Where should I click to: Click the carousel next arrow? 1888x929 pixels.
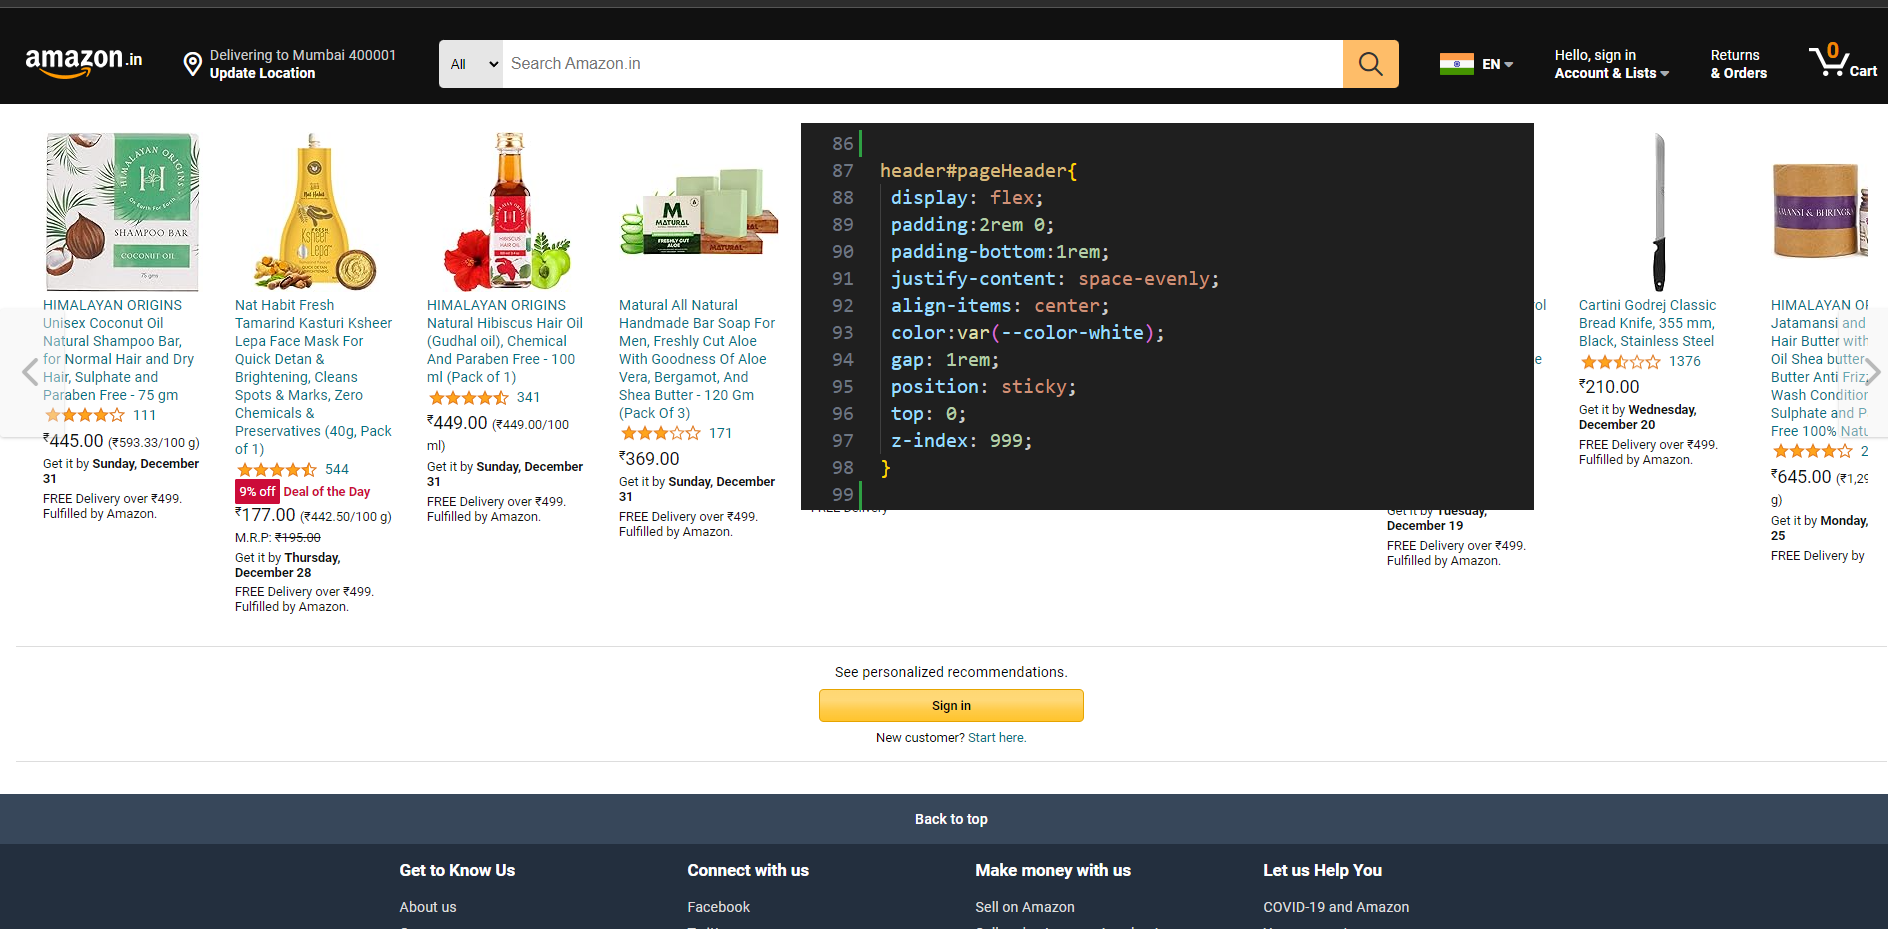(x=1873, y=372)
